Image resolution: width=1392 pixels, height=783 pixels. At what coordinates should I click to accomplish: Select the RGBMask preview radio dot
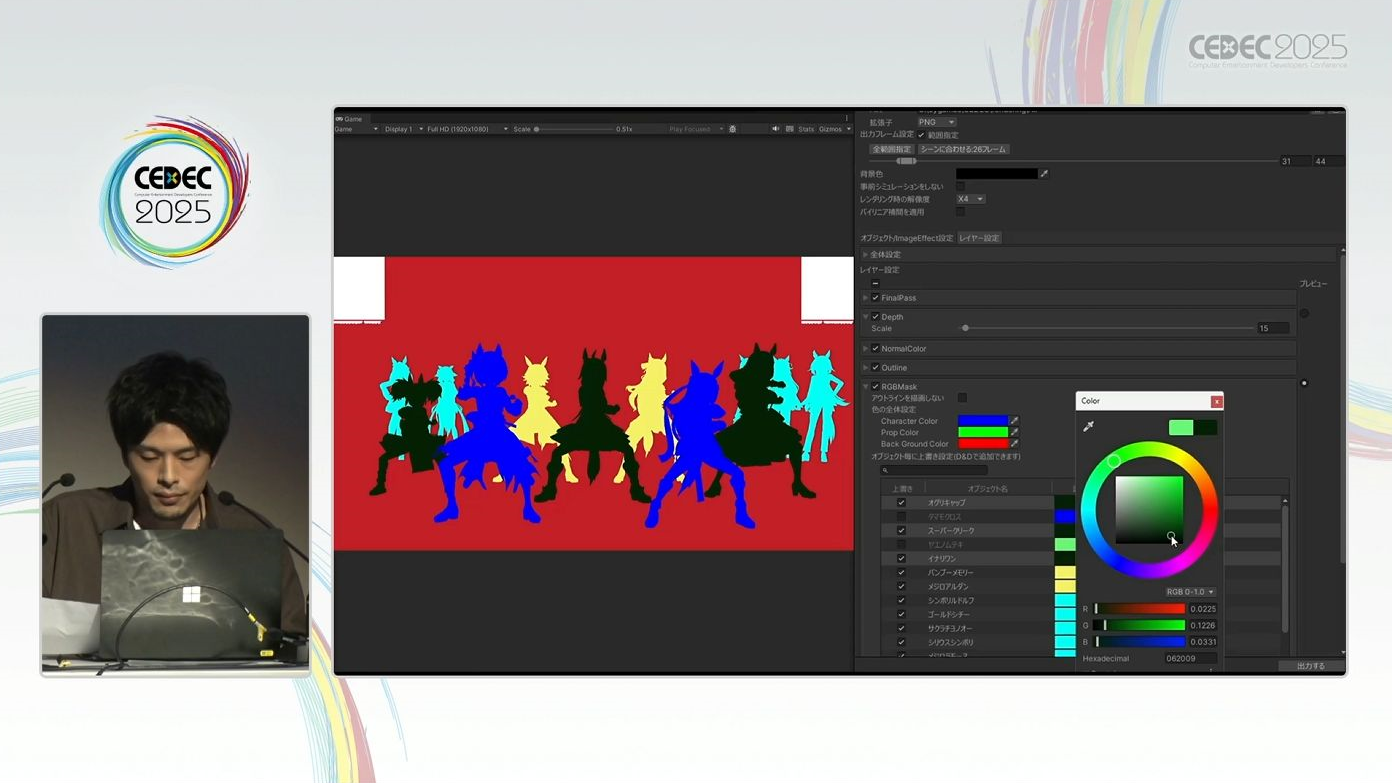click(1304, 383)
